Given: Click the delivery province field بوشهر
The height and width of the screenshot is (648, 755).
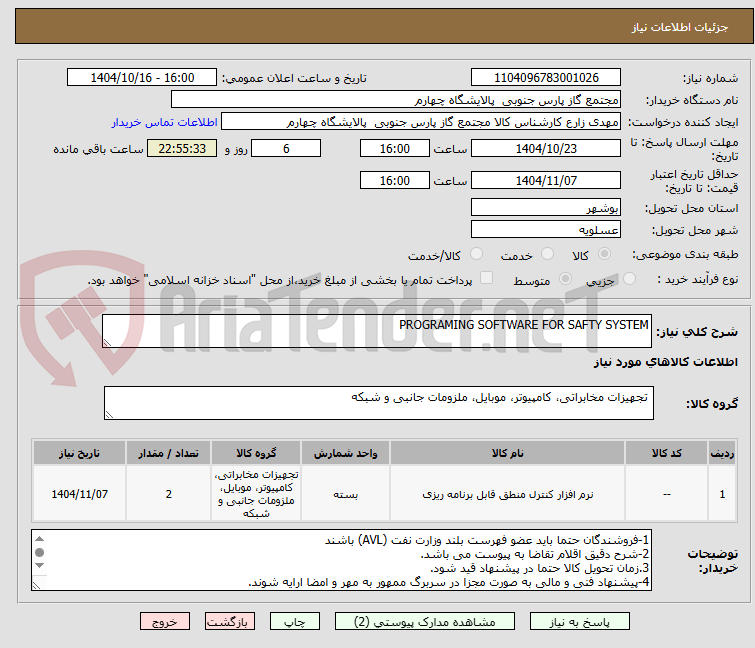Looking at the screenshot, I should pyautogui.click(x=546, y=207).
